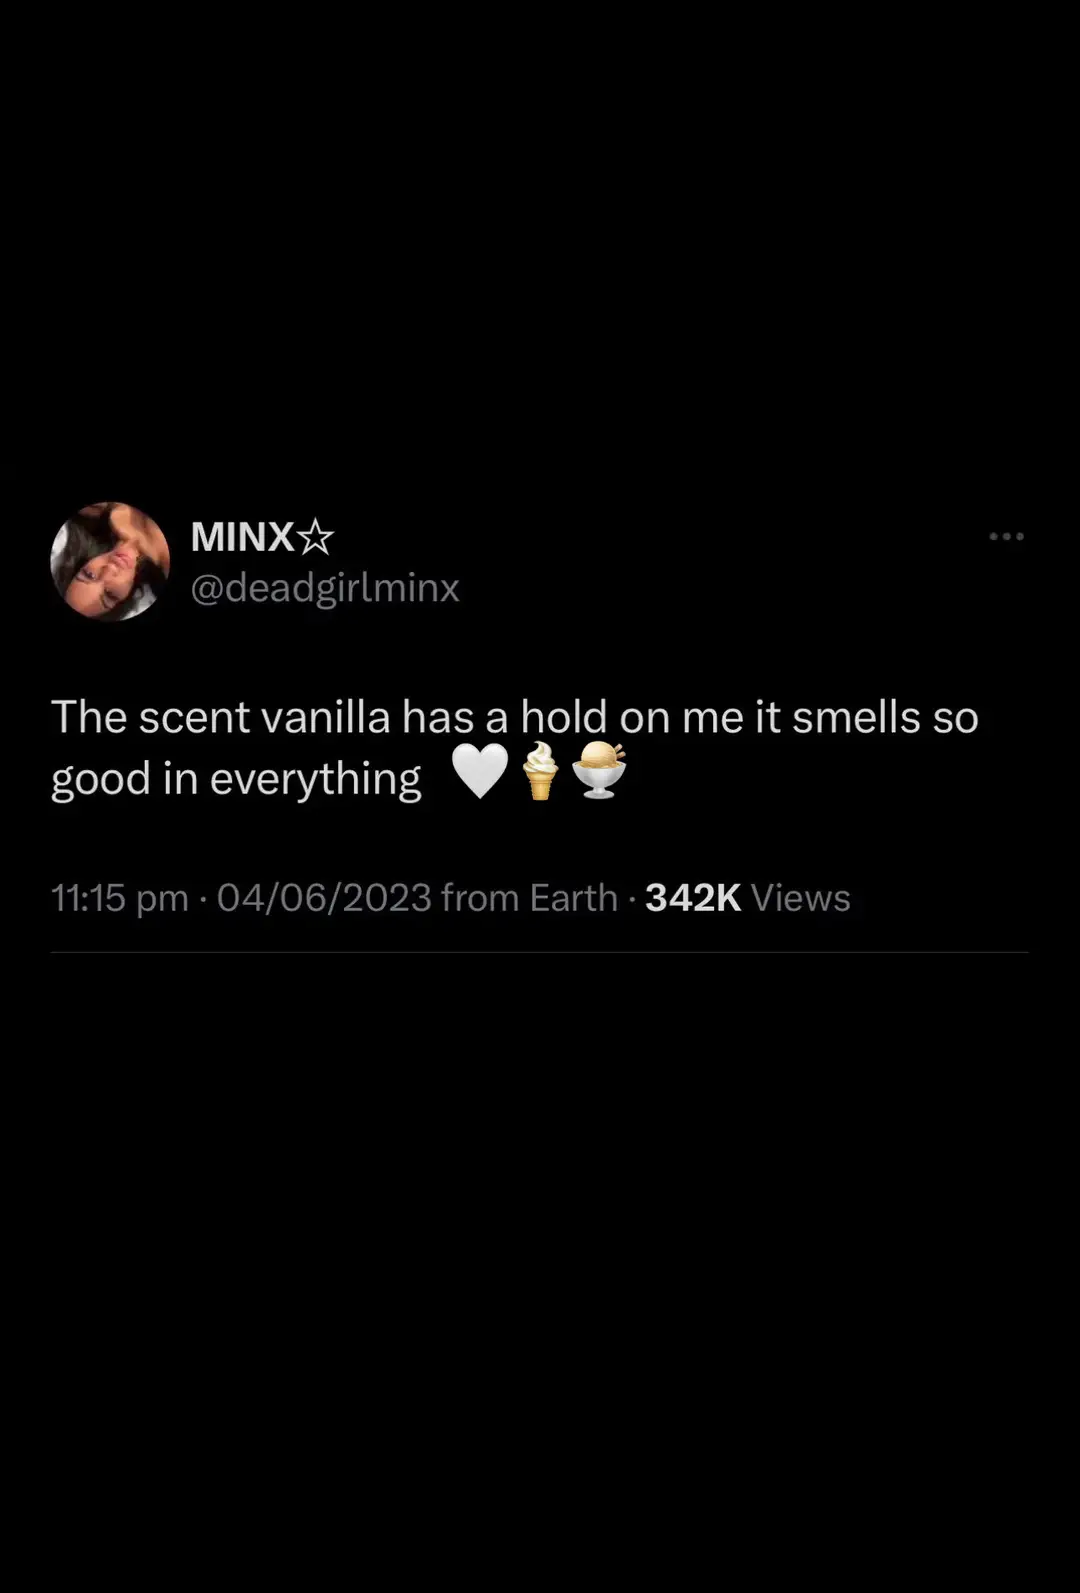Click the word "hold" in the tweet
The width and height of the screenshot is (1080, 1593).
click(564, 717)
